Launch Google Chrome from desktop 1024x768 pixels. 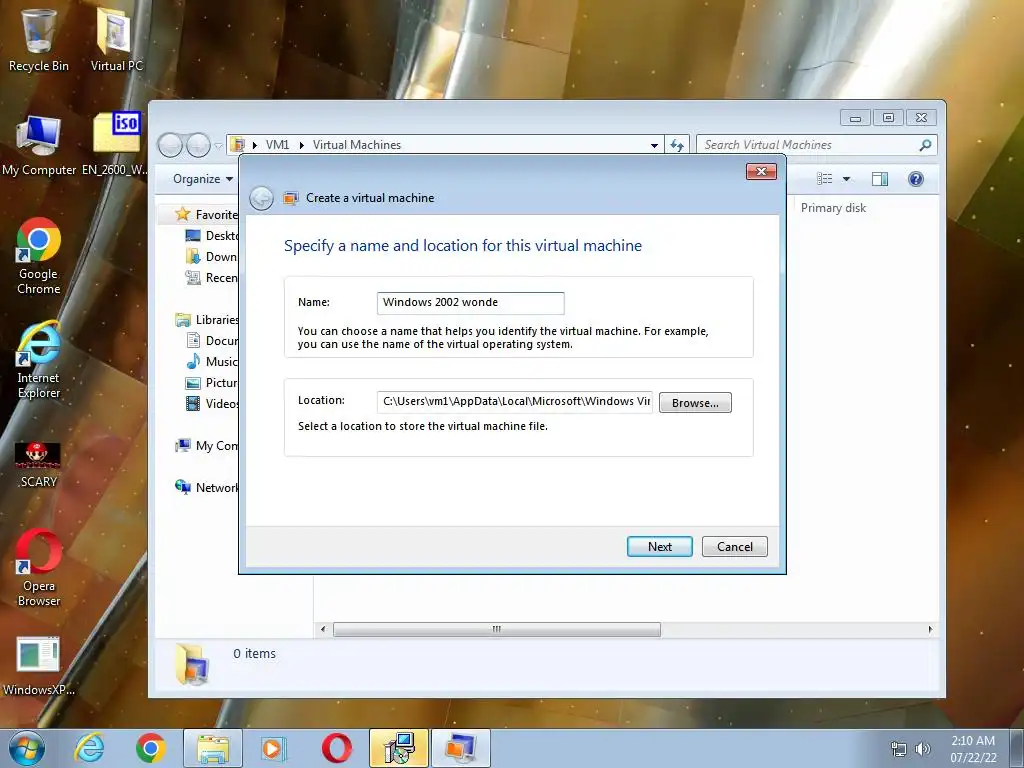click(x=39, y=256)
